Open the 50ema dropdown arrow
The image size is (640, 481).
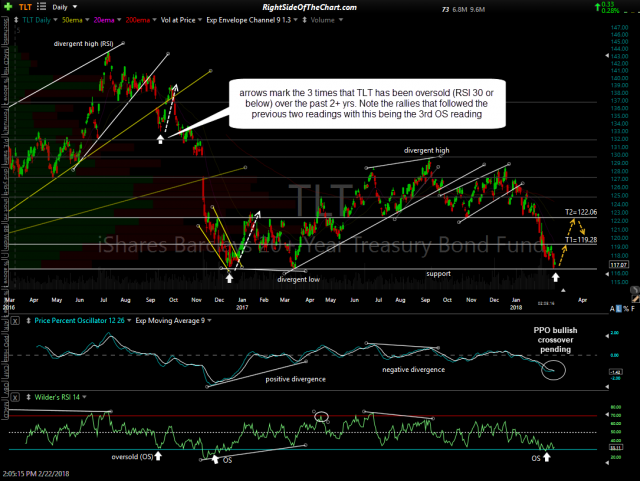[87, 20]
